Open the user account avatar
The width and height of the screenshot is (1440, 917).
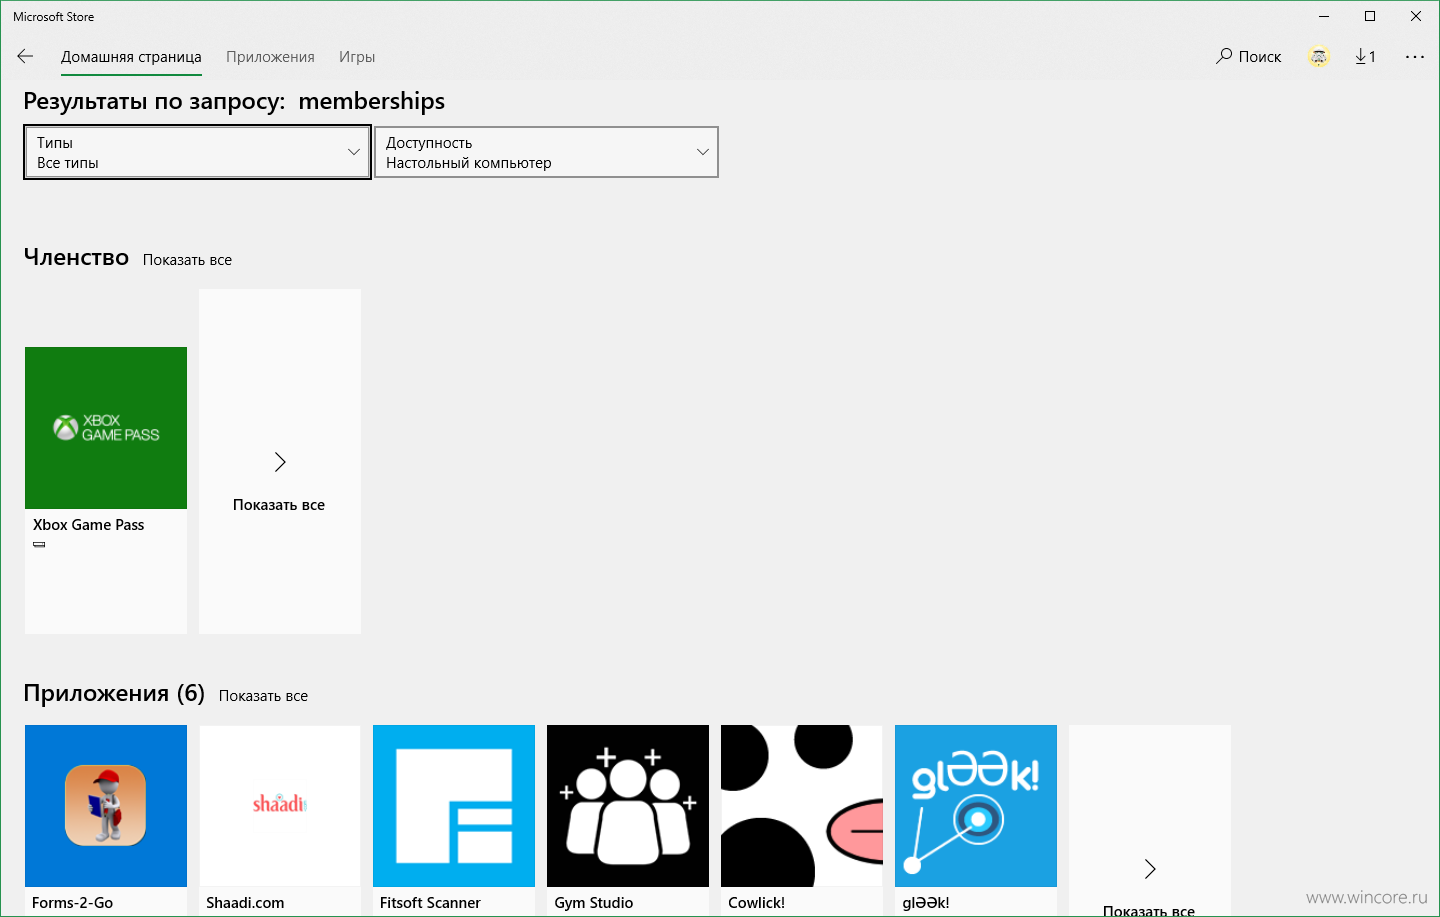[x=1319, y=57]
